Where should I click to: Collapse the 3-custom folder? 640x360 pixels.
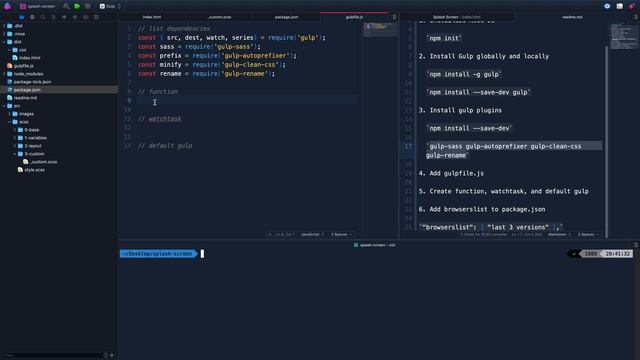pos(15,154)
